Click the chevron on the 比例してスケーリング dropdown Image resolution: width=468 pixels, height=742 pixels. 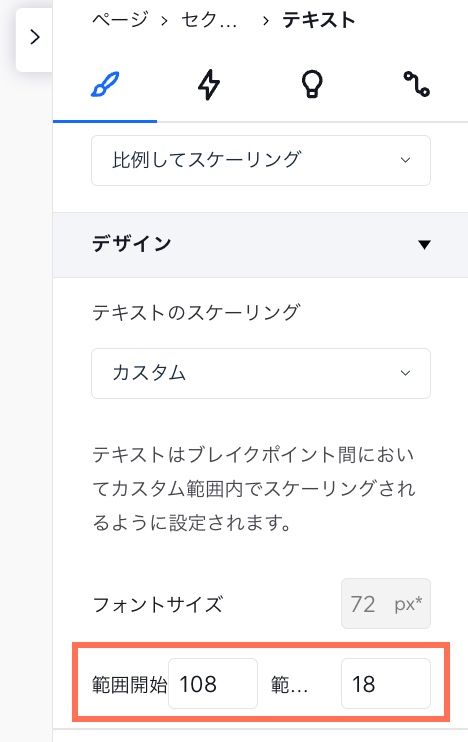click(405, 160)
